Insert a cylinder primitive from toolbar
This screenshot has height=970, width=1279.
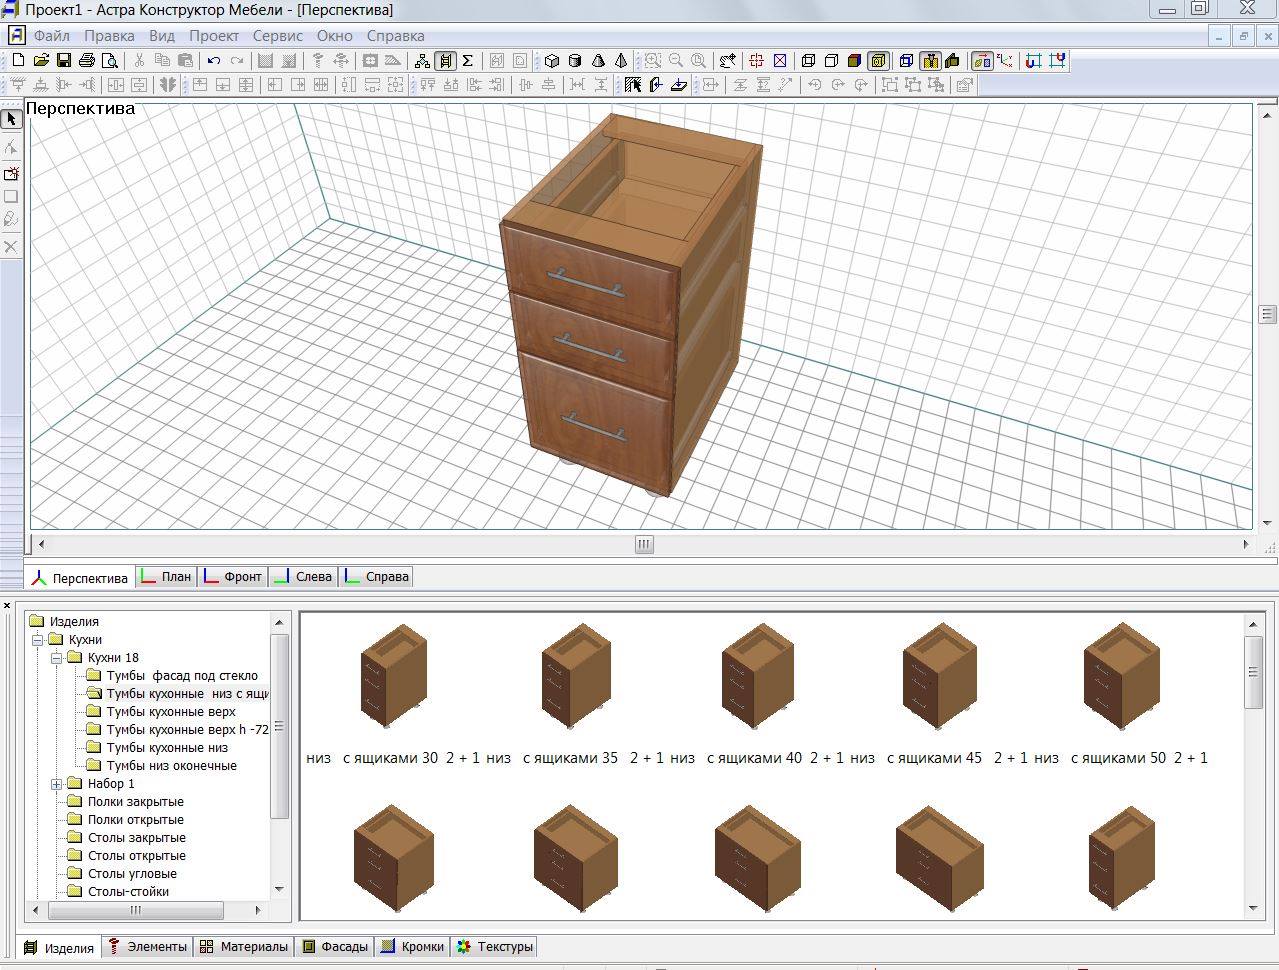point(575,61)
